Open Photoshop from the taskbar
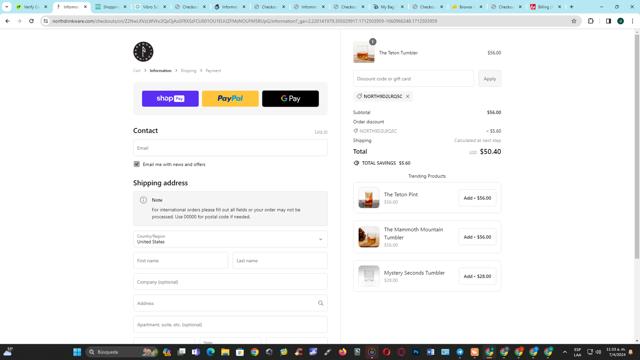 416,352
